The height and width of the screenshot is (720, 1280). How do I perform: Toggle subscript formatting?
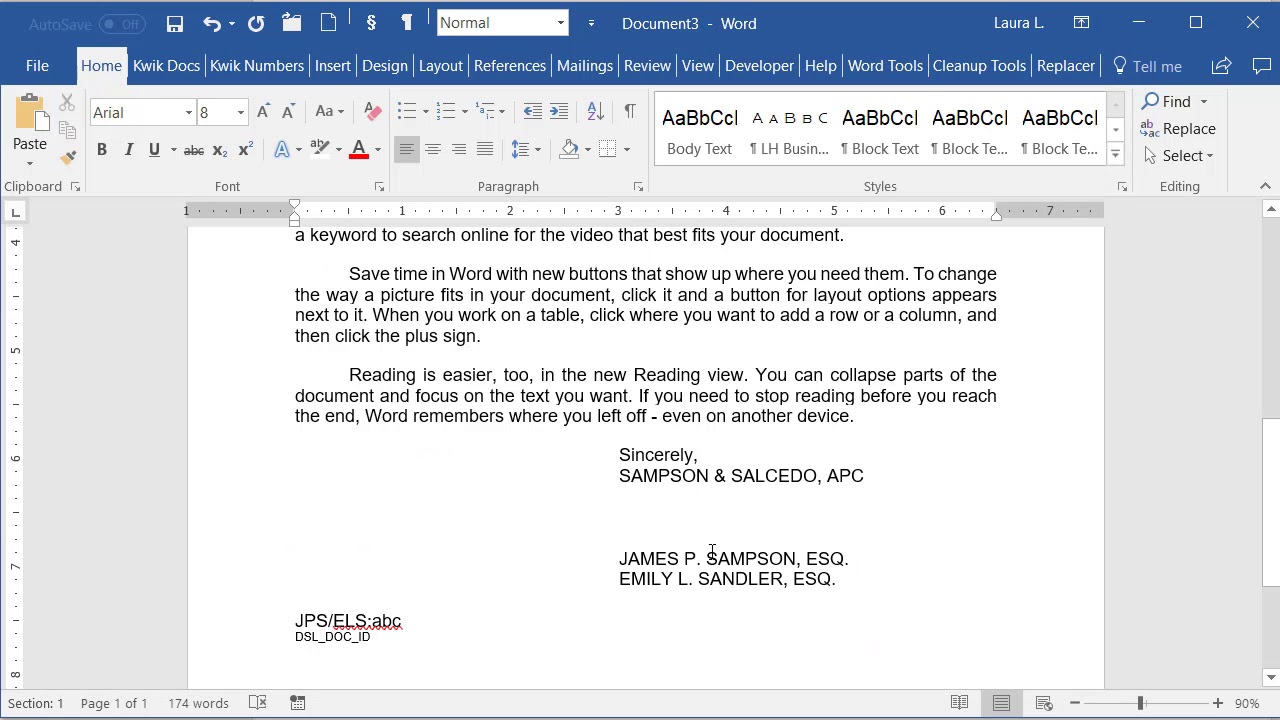click(220, 150)
